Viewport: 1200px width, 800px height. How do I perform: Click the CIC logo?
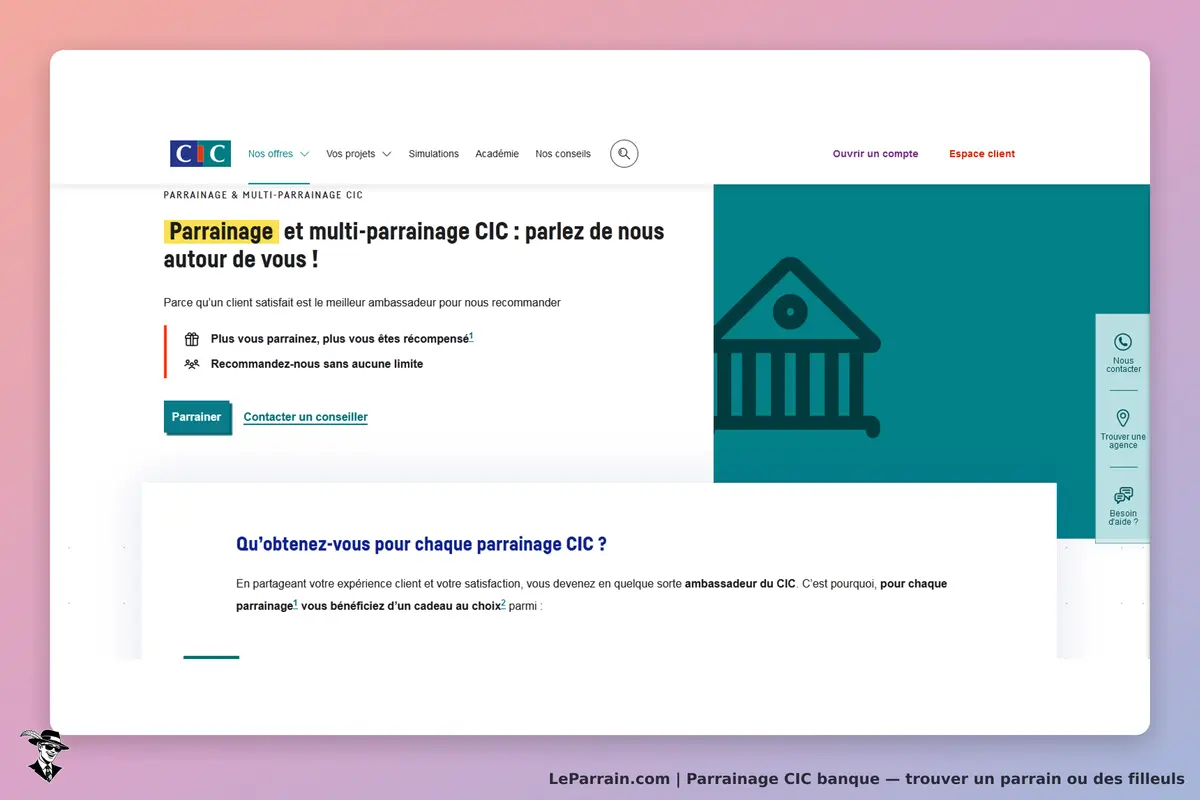(200, 154)
